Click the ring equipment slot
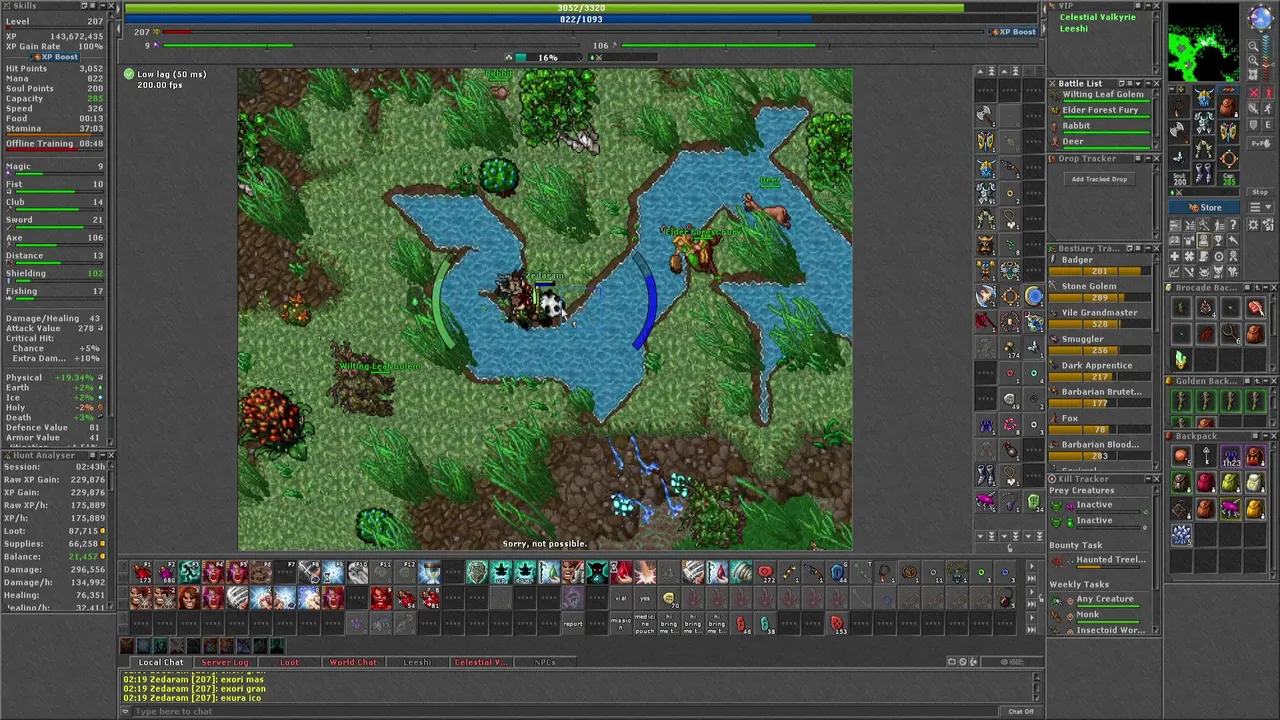 point(1228,157)
